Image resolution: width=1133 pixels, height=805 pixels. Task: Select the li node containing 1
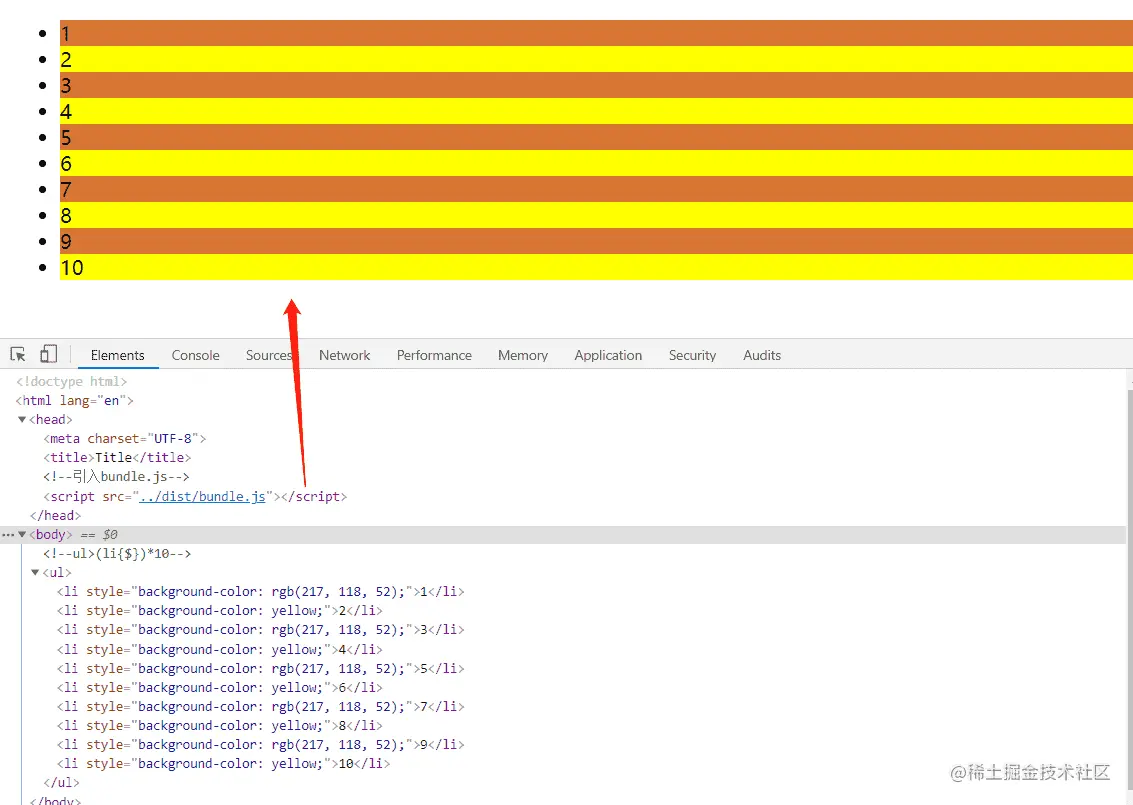coord(261,591)
